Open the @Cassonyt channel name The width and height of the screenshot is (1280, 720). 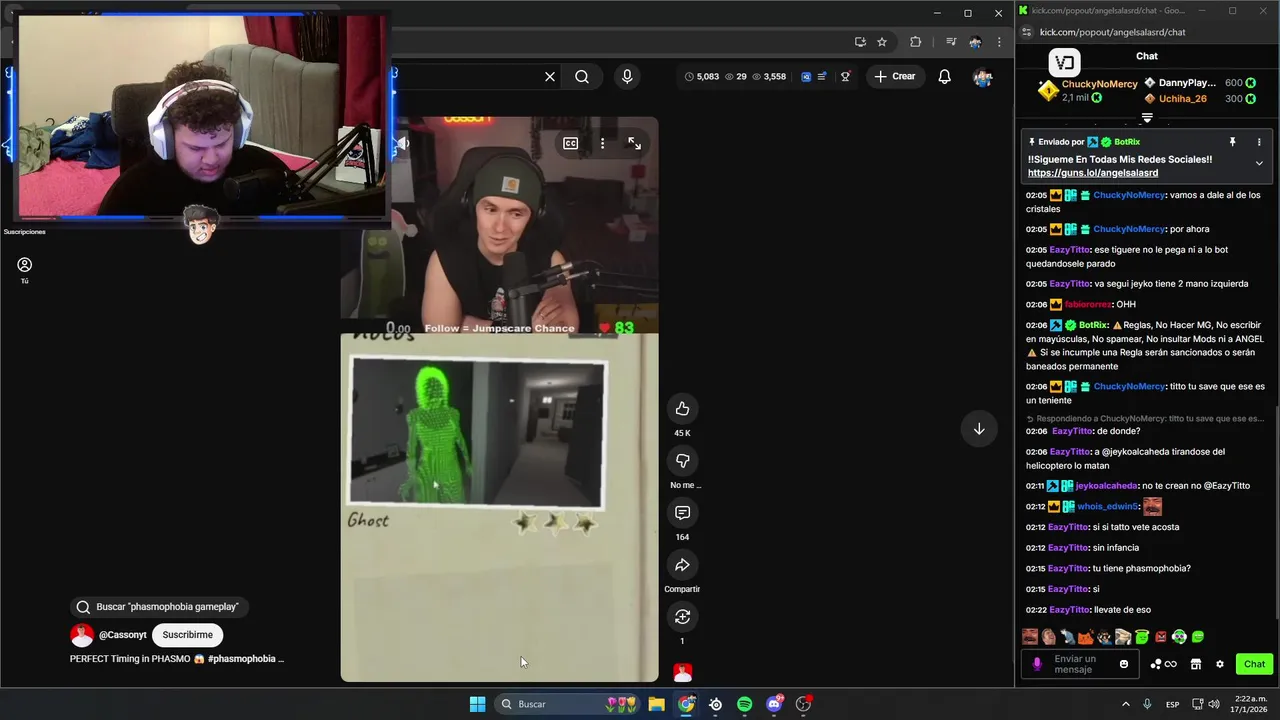pos(122,635)
